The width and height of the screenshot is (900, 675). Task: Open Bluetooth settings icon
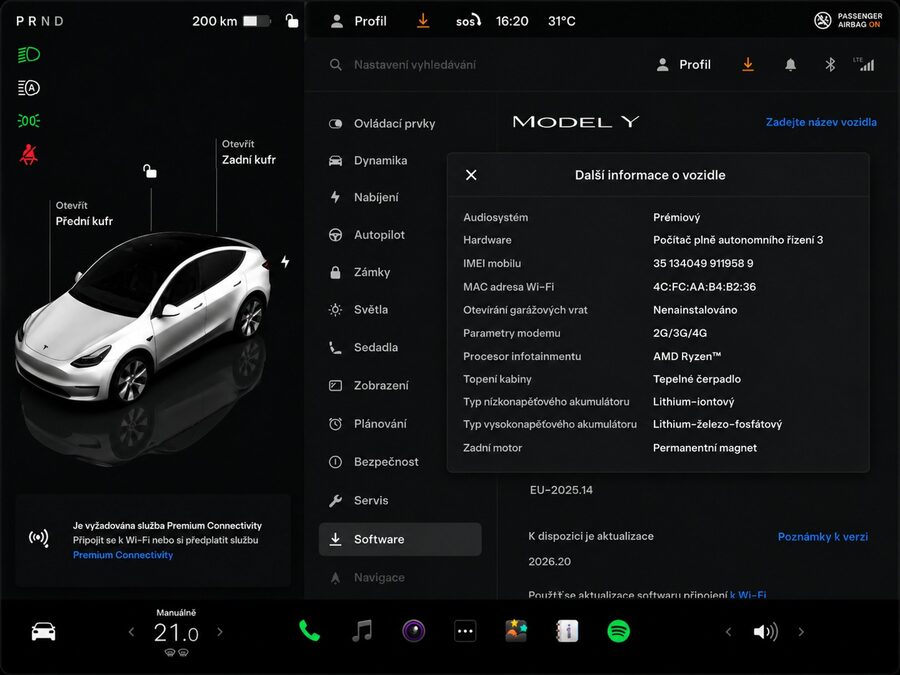(830, 65)
